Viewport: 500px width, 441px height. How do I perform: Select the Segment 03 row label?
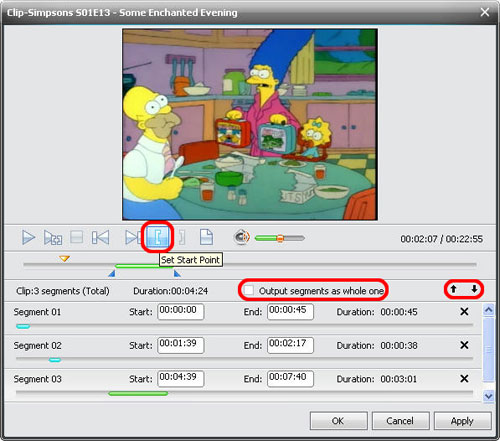coord(37,379)
